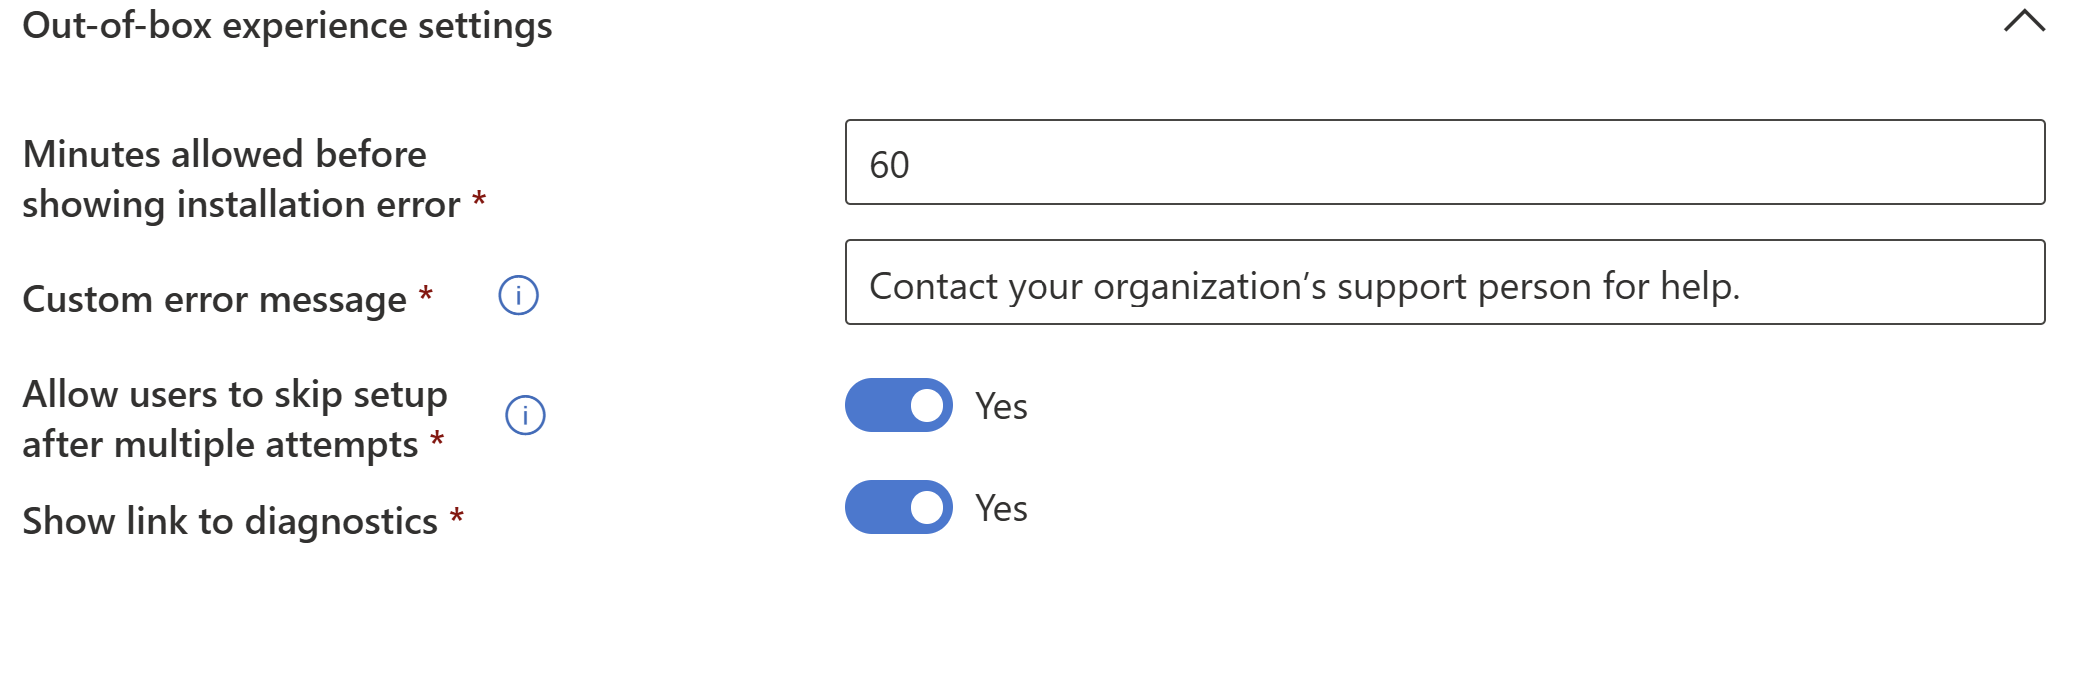The image size is (2091, 687).
Task: Click required asterisk beside Custom error message
Action: click(425, 294)
